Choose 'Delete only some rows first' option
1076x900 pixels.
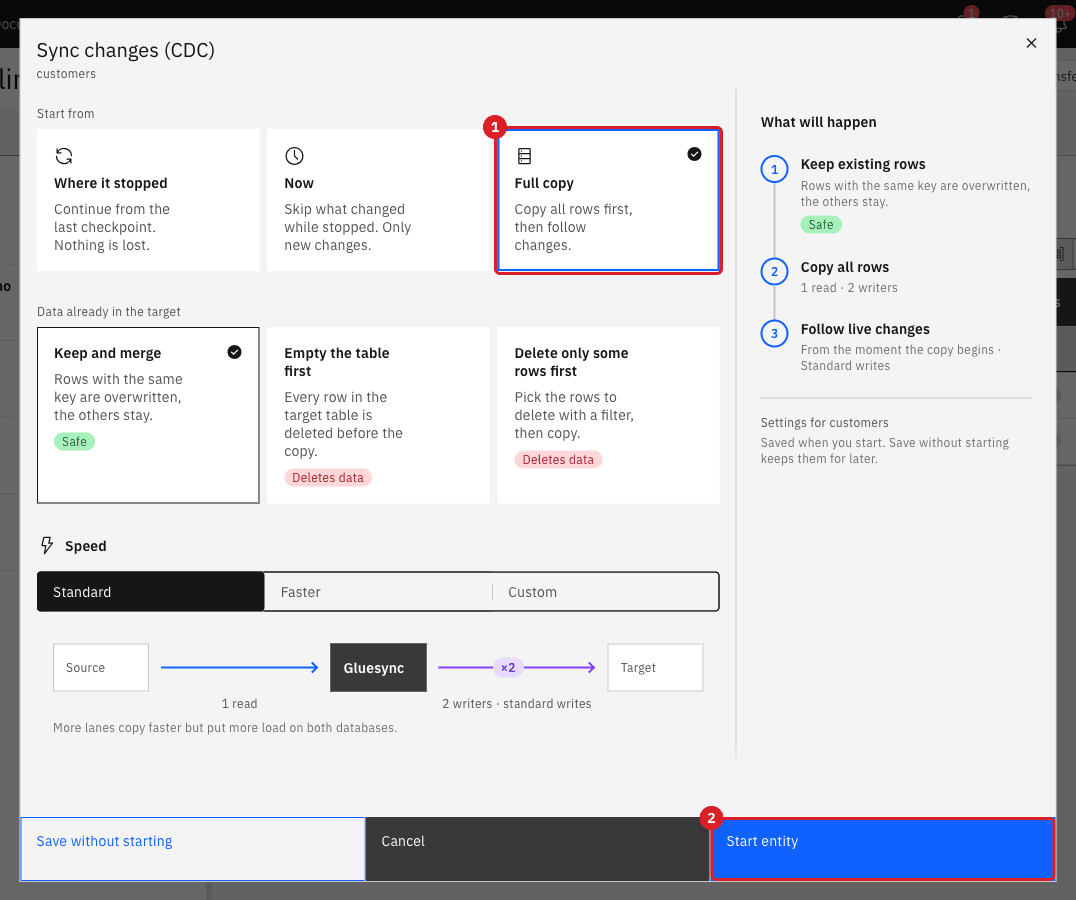[x=608, y=415]
